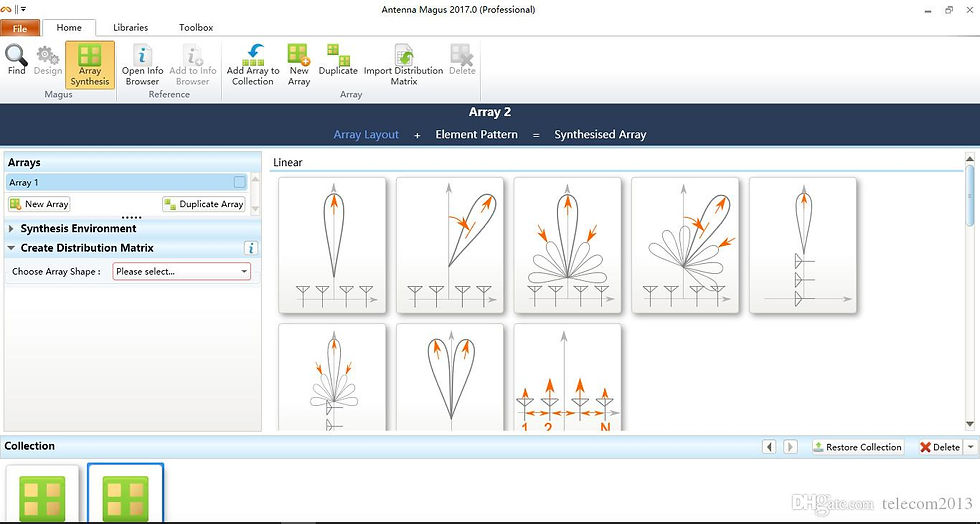The width and height of the screenshot is (980, 524).
Task: Click Add Array to Collection
Action: coord(253,65)
